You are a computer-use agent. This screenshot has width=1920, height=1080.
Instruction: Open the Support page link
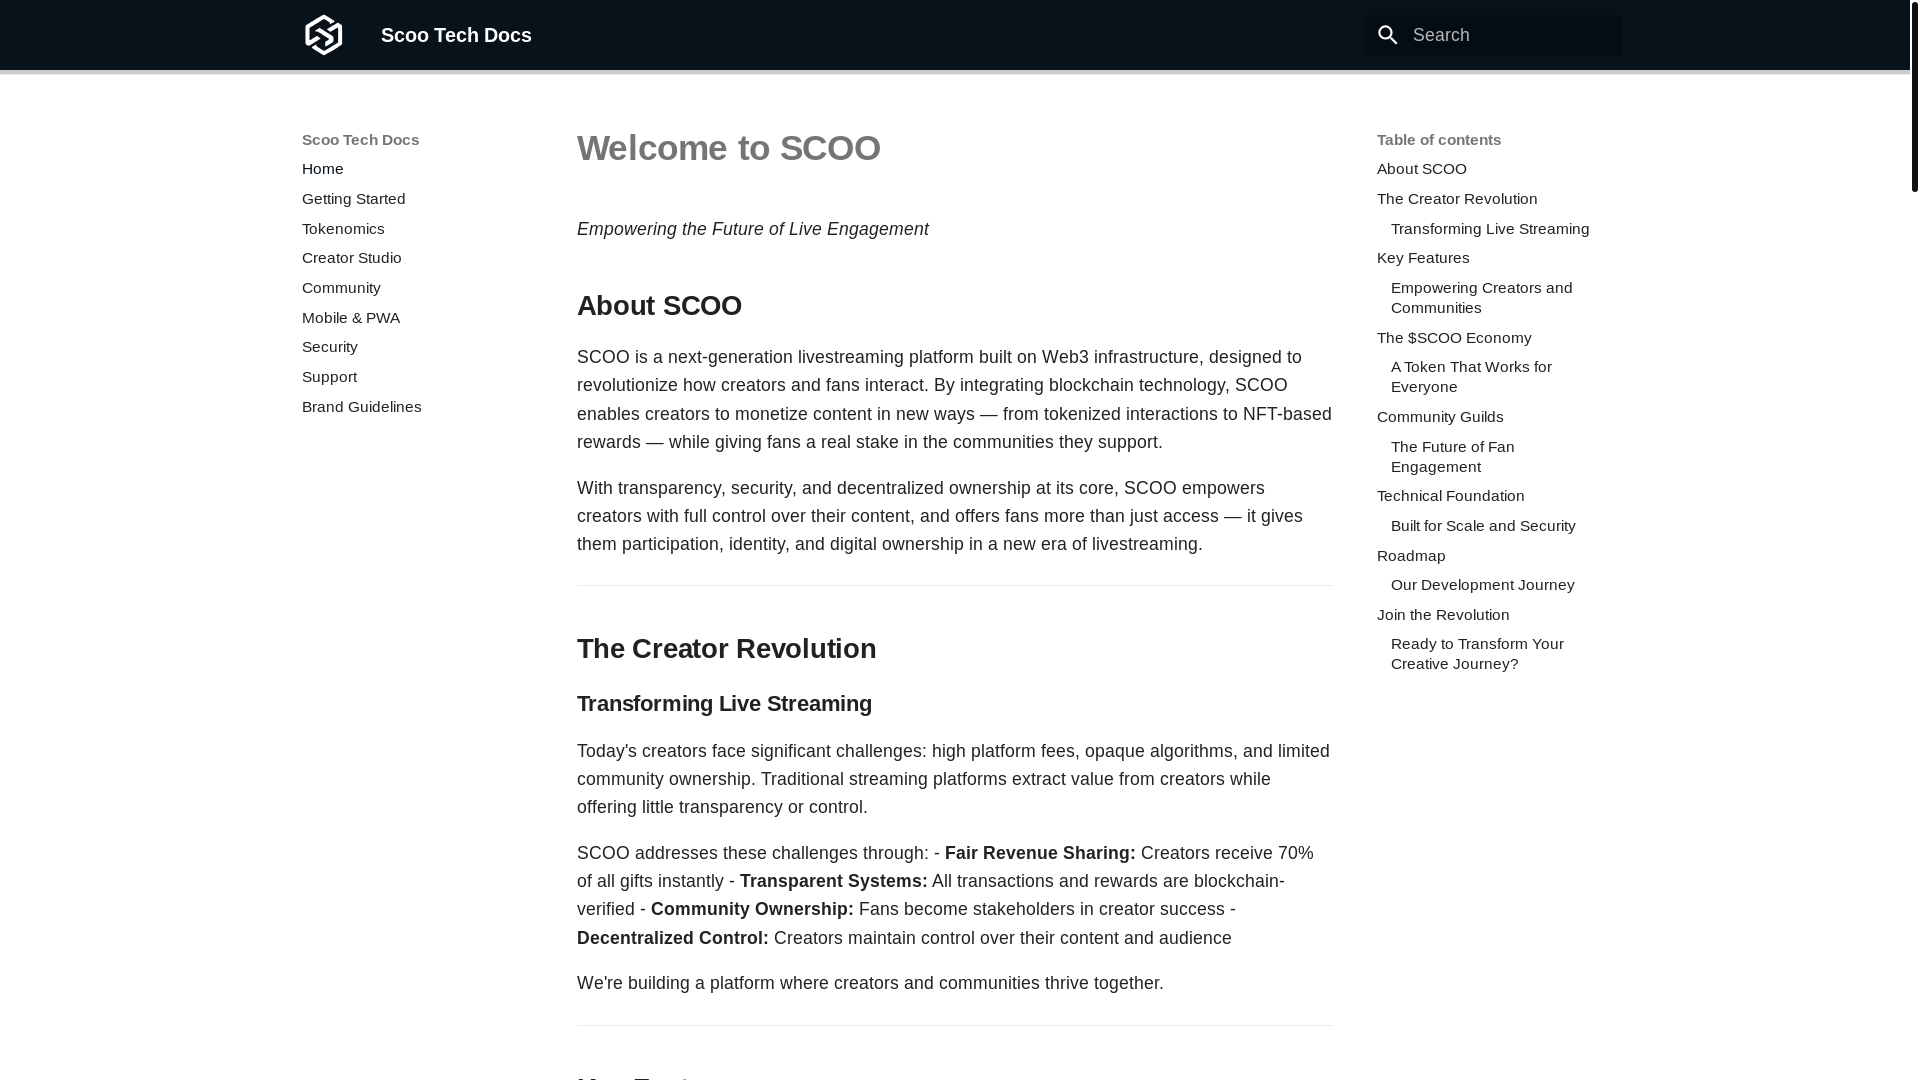(330, 377)
